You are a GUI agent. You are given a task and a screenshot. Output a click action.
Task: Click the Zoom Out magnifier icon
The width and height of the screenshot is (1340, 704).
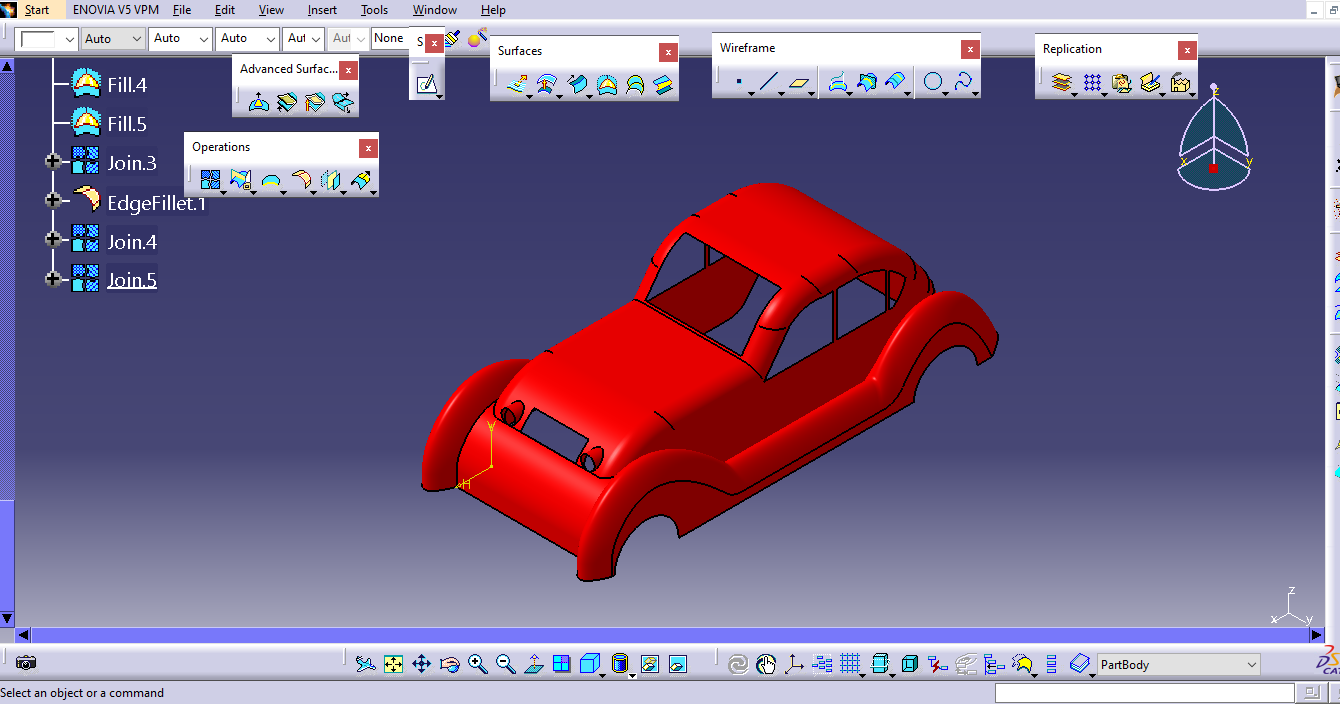coord(505,663)
